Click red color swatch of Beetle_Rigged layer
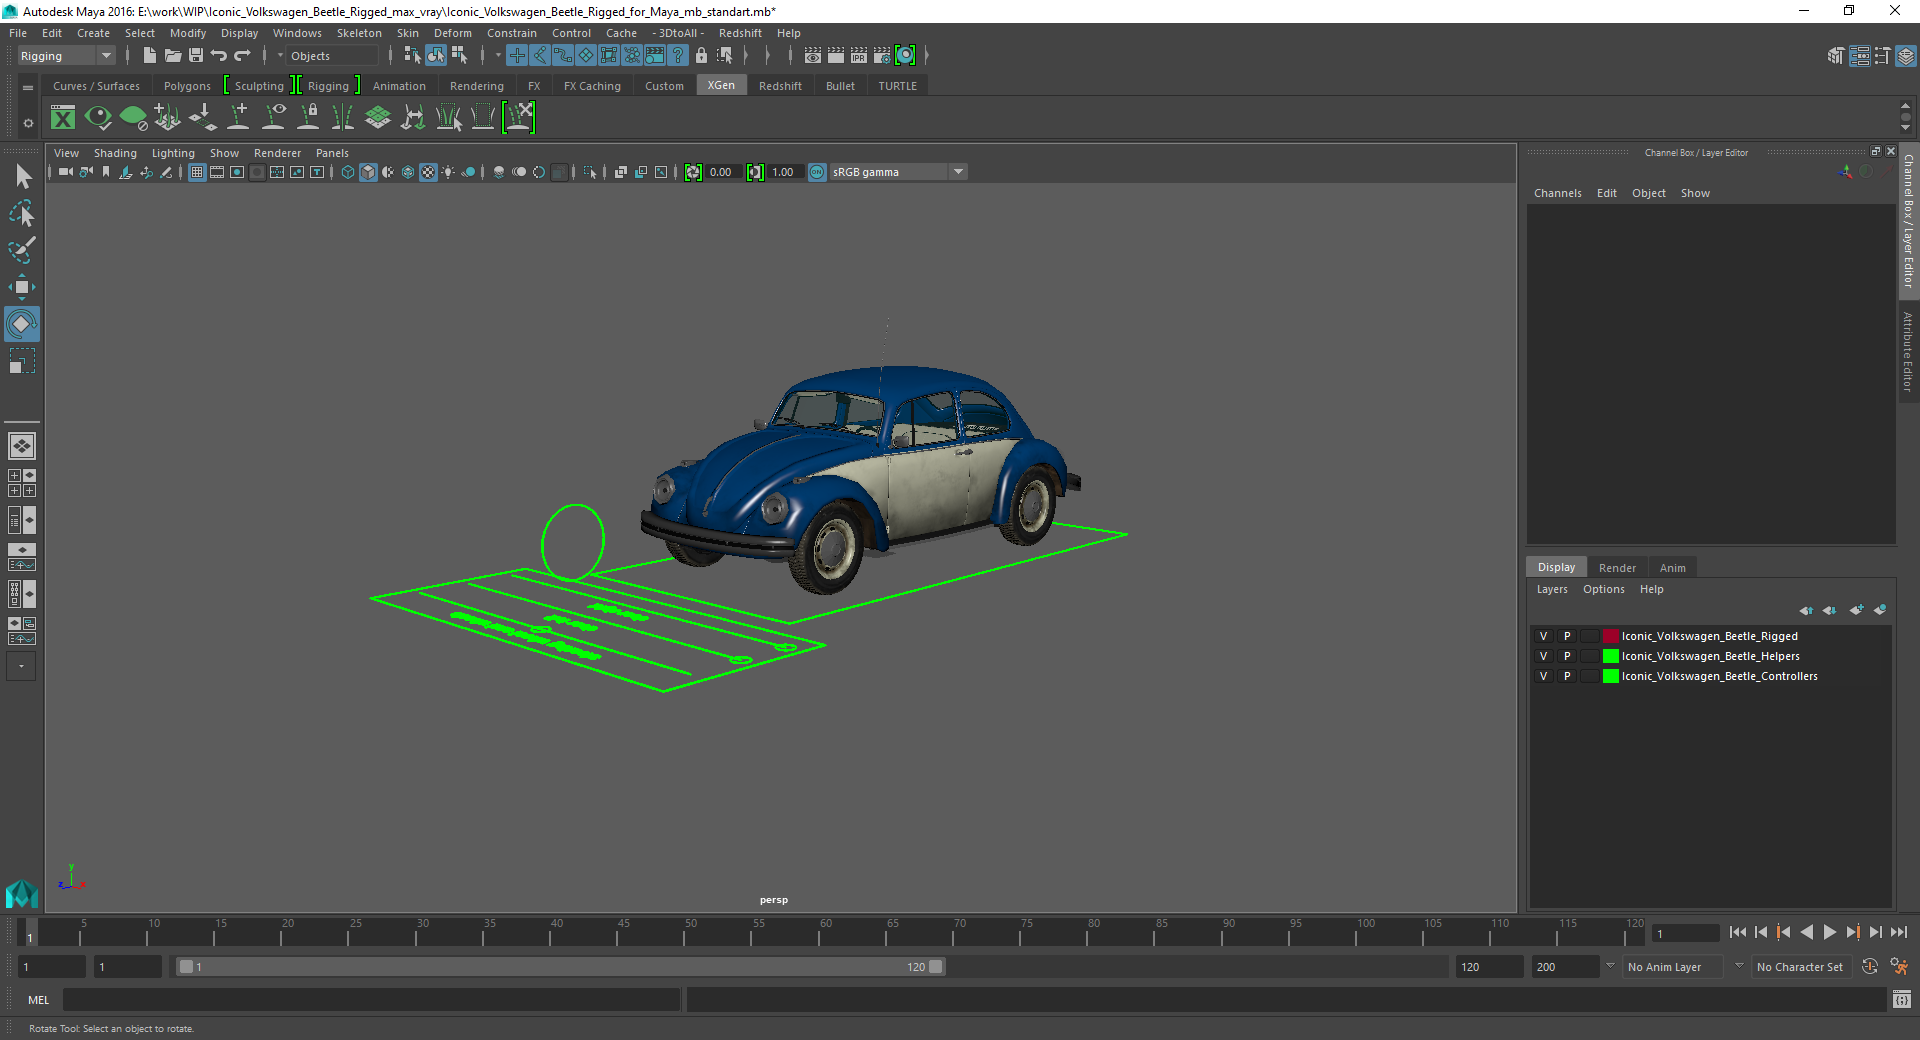The image size is (1920, 1040). pyautogui.click(x=1611, y=636)
